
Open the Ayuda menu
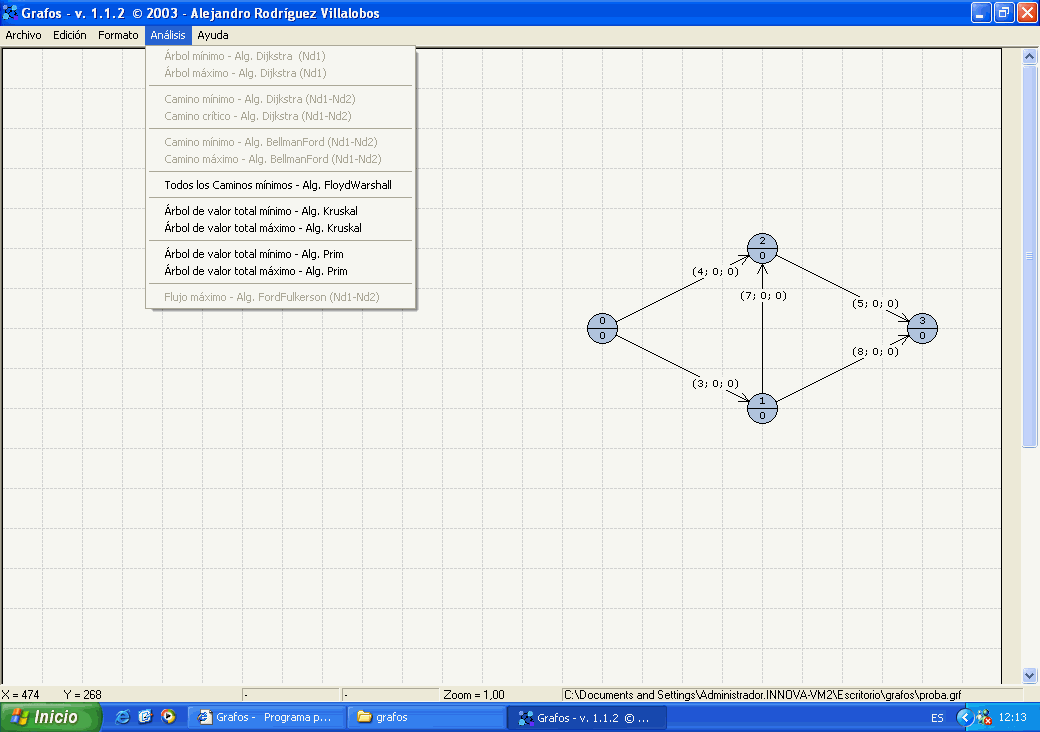(213, 35)
